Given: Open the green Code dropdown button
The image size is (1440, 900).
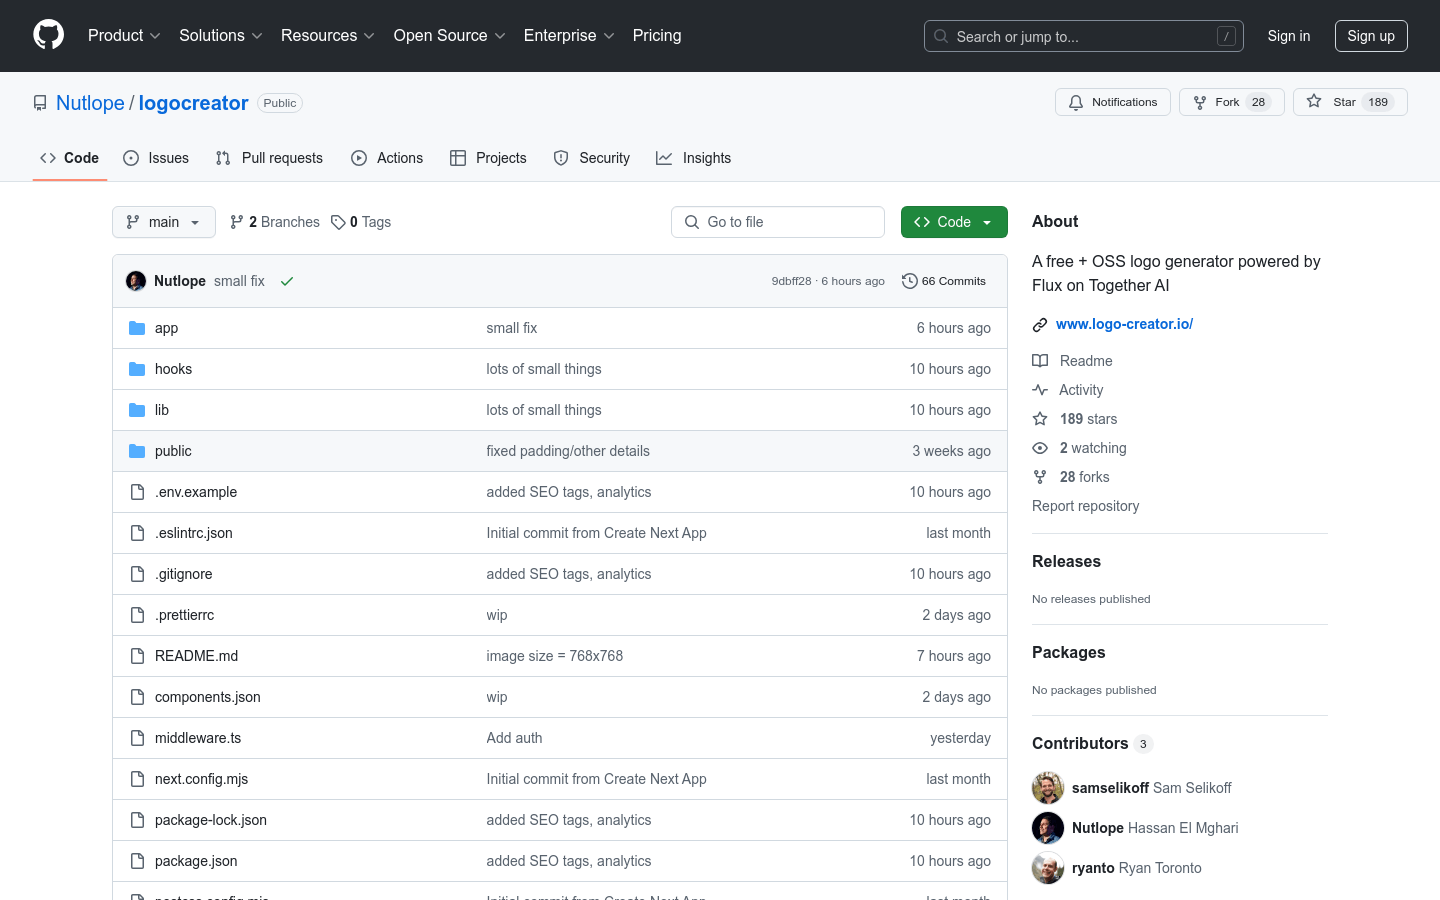Looking at the screenshot, I should click(954, 222).
